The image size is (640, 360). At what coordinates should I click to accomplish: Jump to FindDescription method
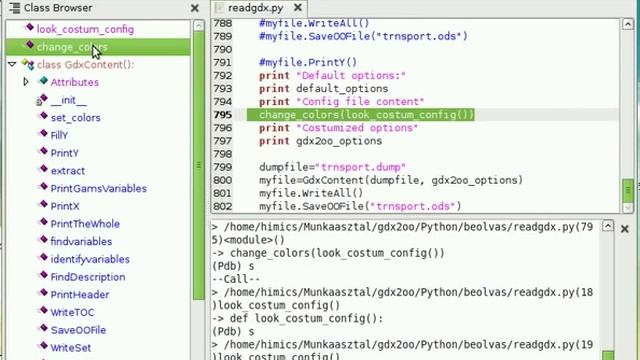click(x=88, y=277)
